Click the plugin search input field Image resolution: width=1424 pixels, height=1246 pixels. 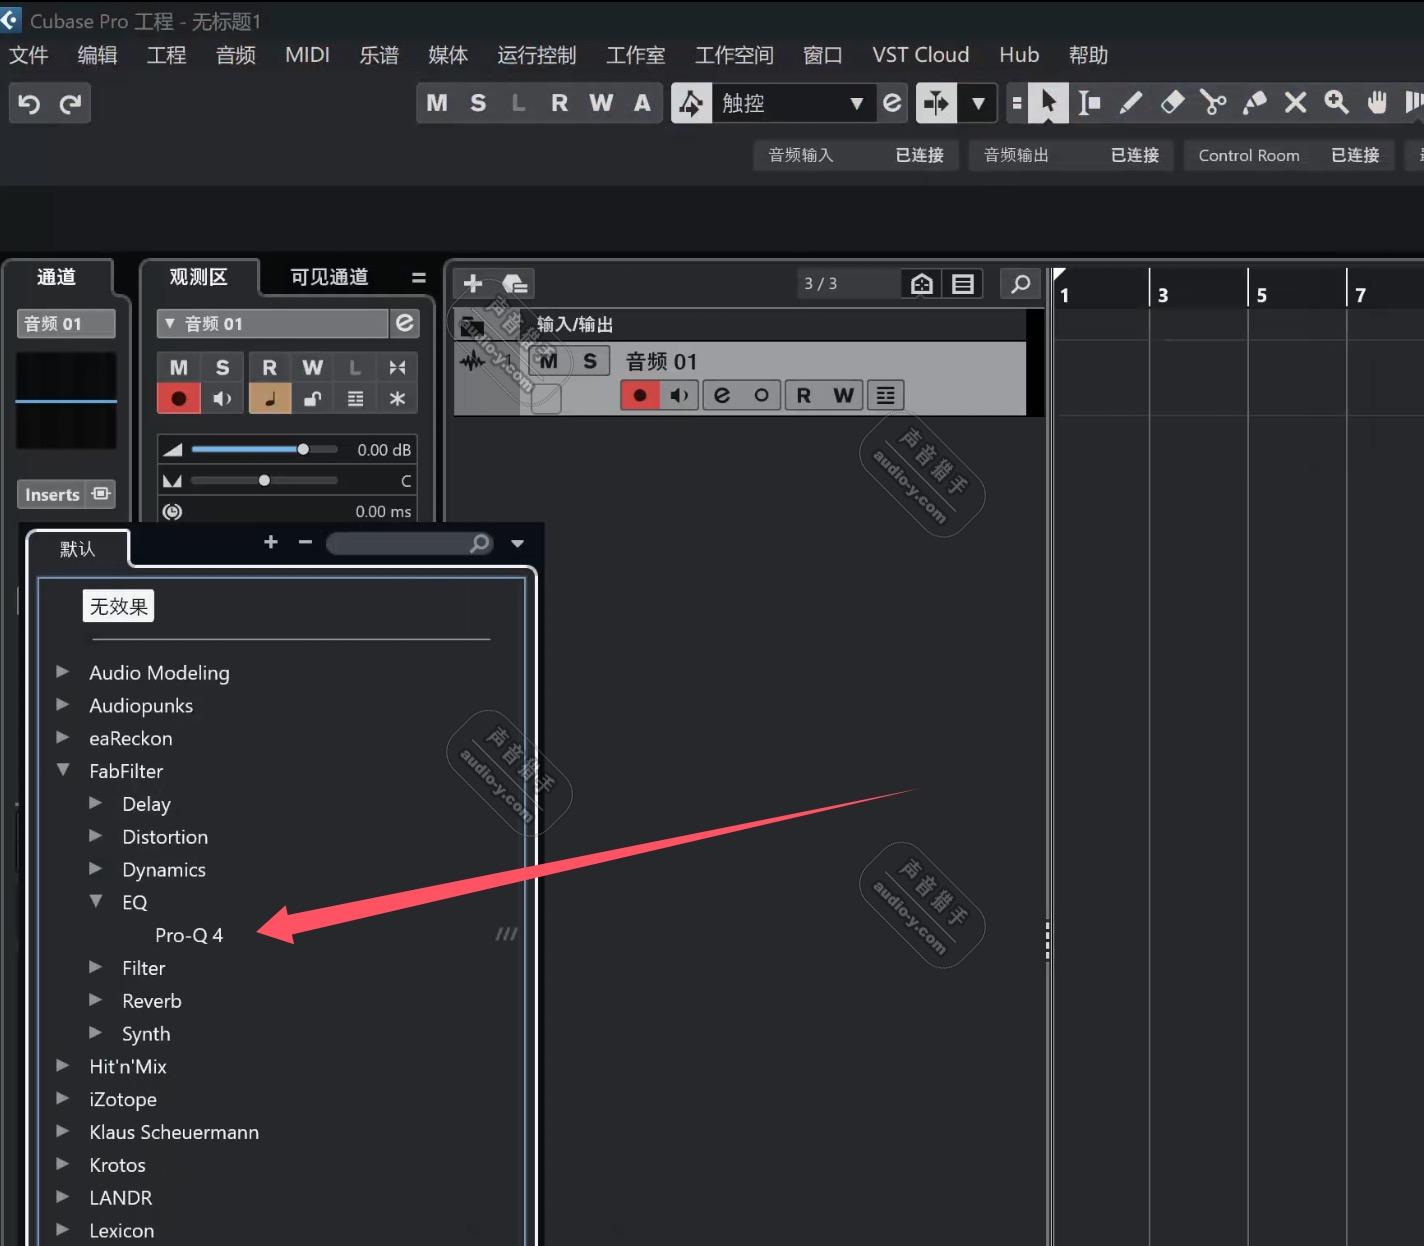point(400,543)
